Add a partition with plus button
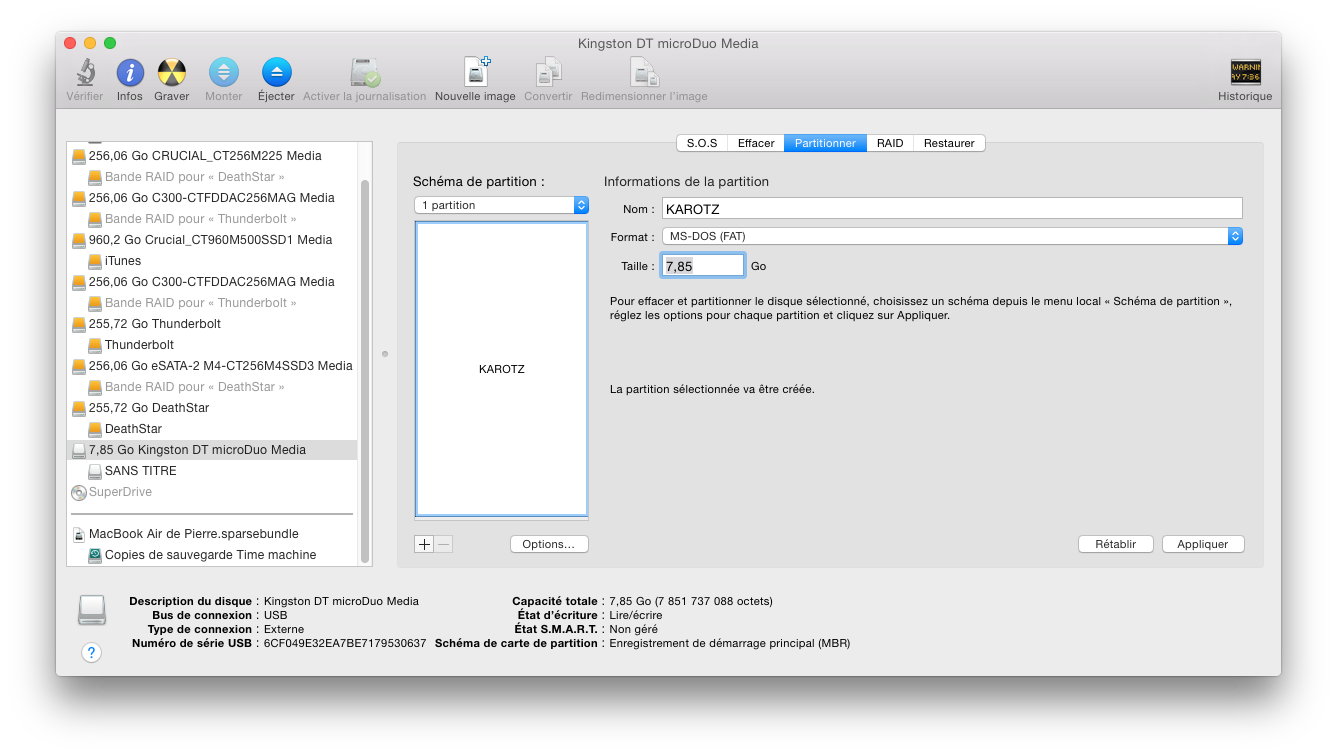 [x=424, y=544]
